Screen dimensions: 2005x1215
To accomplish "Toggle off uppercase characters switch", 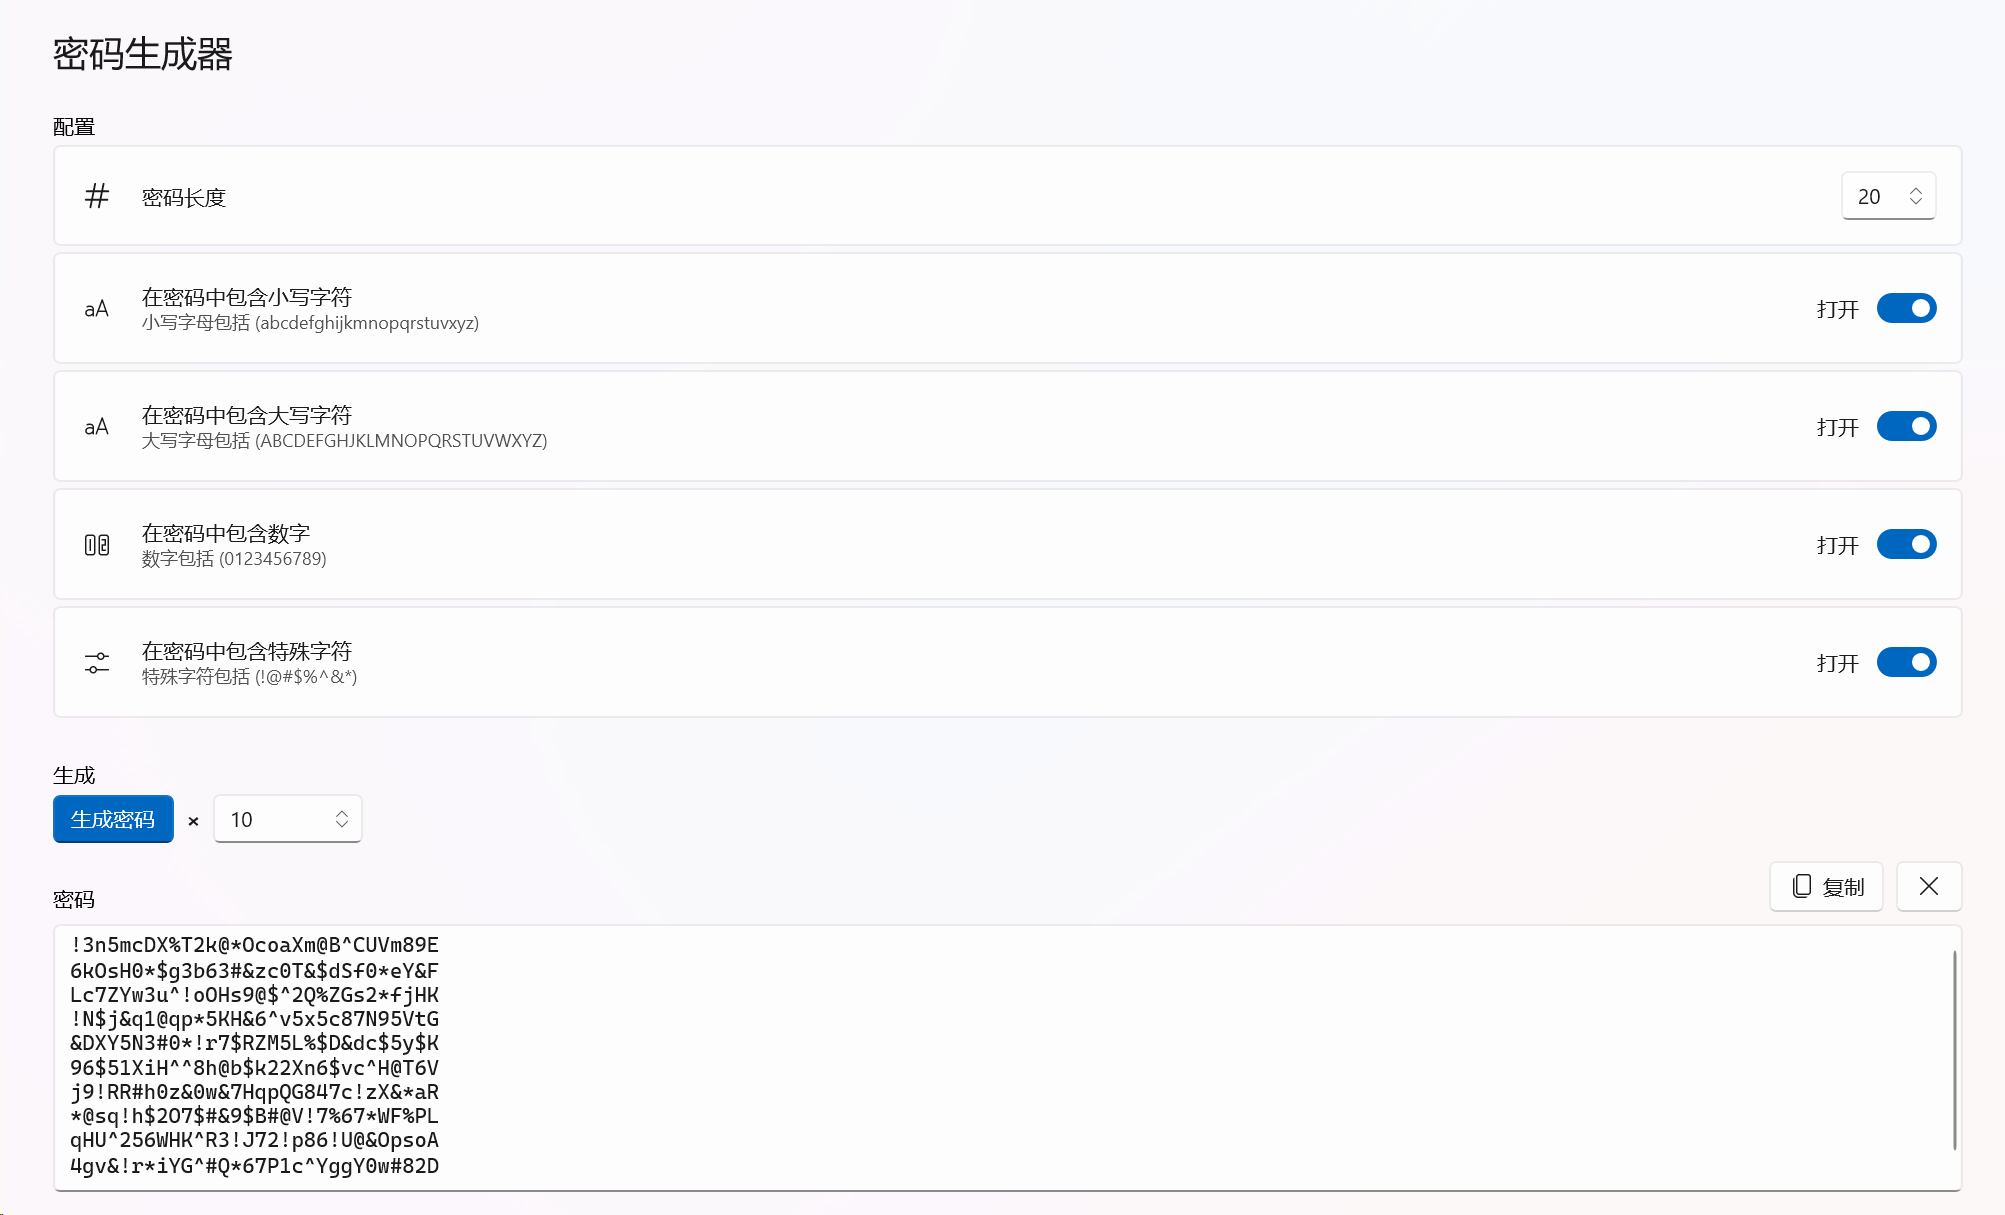I will pos(1906,426).
